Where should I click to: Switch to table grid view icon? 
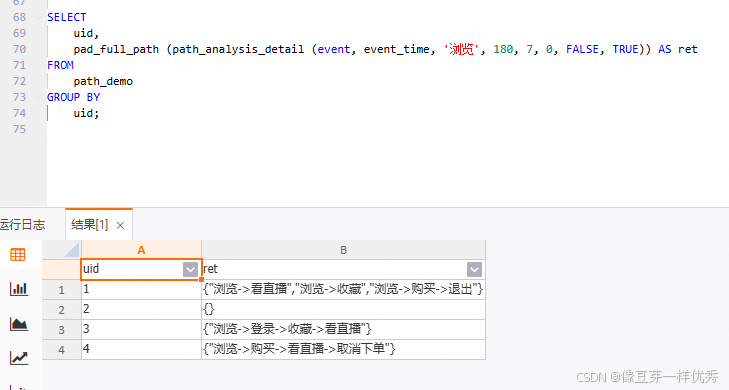pyautogui.click(x=18, y=255)
